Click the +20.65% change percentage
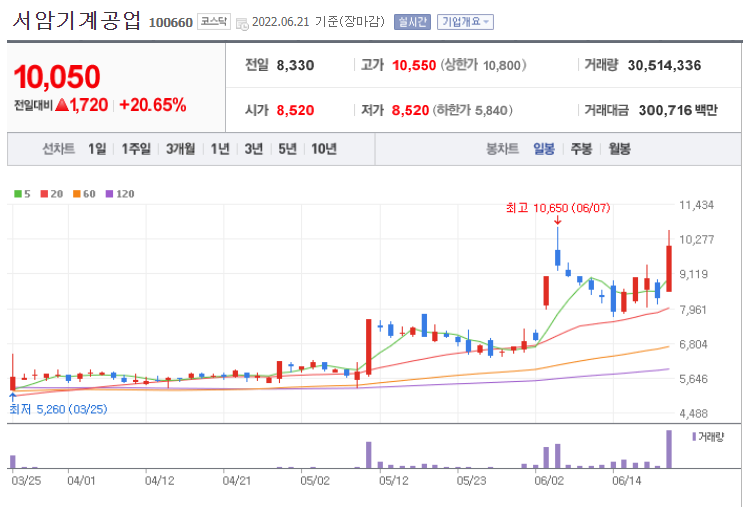Viewport: 743px width, 507px height. [x=153, y=105]
